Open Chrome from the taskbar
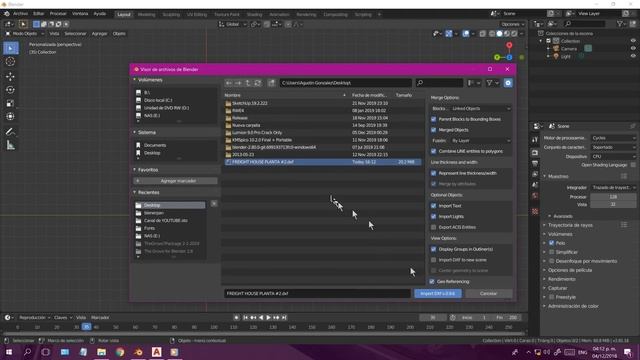 pyautogui.click(x=120, y=352)
